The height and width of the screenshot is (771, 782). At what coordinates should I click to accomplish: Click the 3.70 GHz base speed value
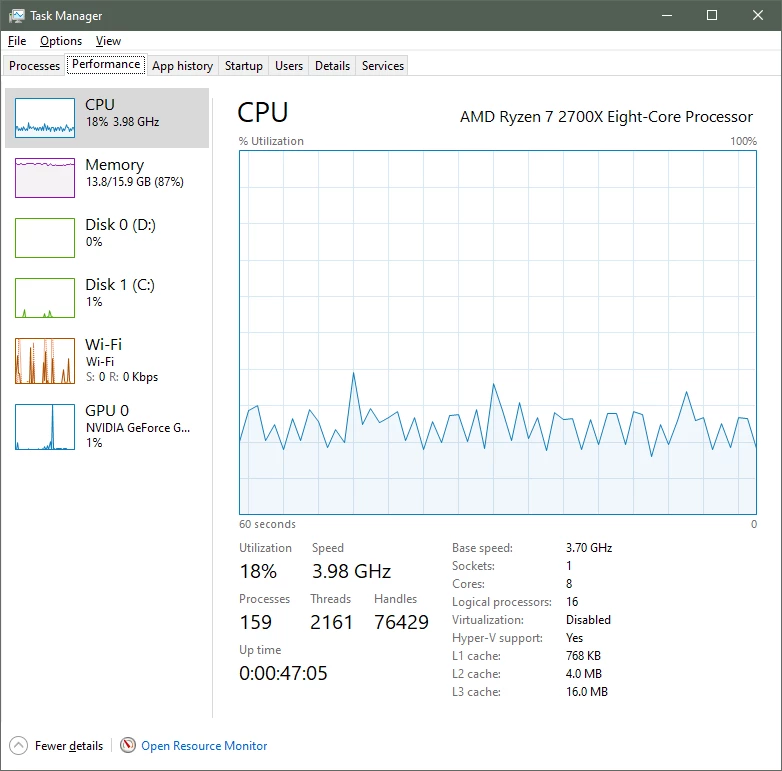pyautogui.click(x=588, y=548)
